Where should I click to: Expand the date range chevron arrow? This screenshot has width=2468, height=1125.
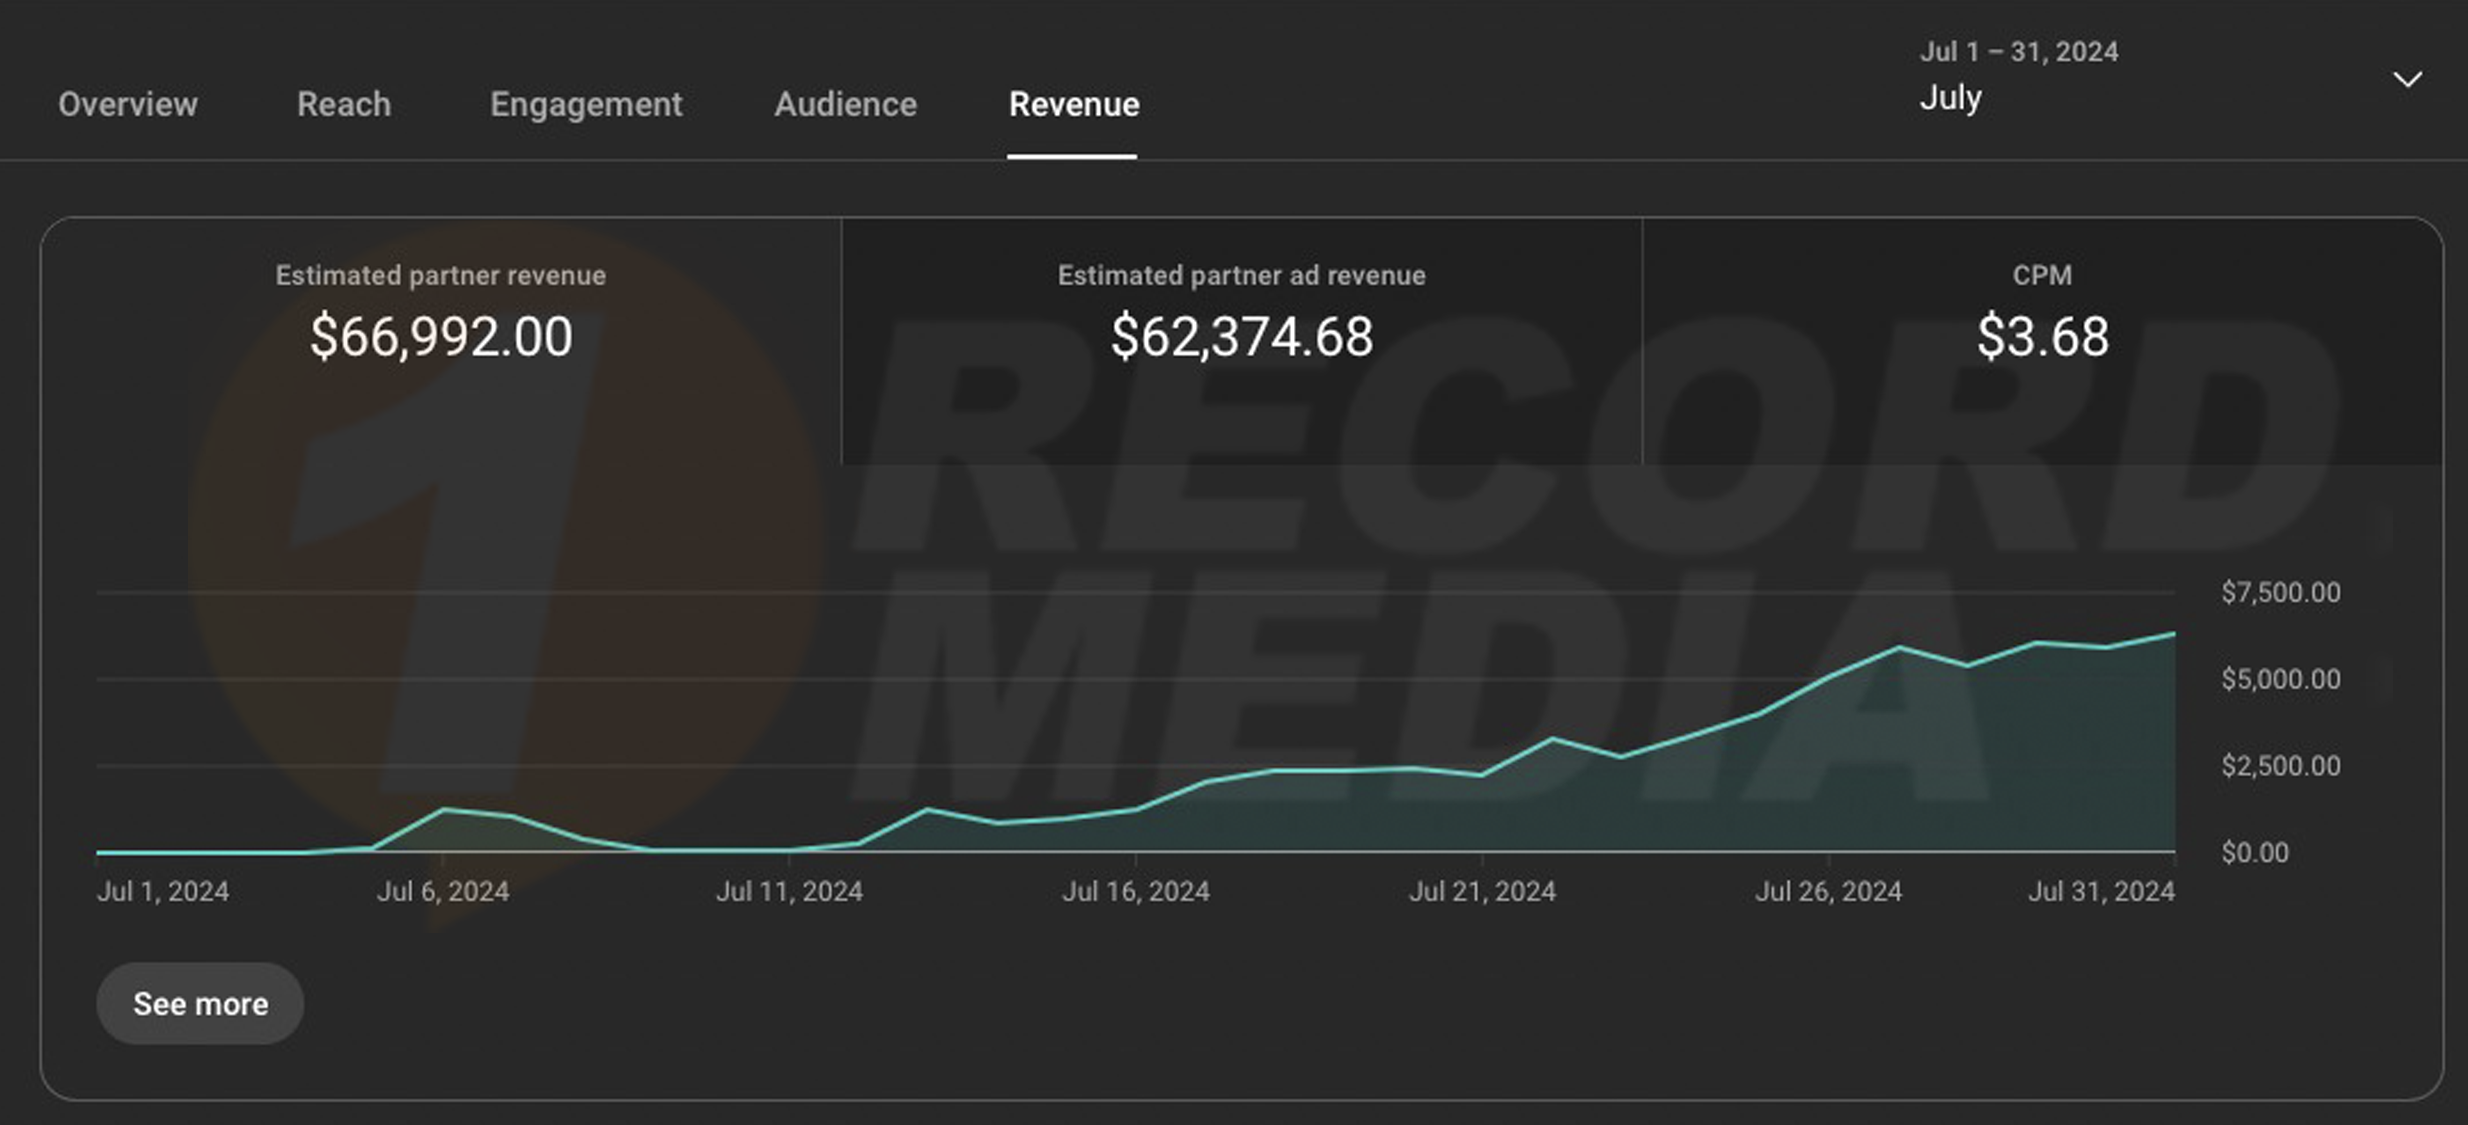click(2407, 79)
